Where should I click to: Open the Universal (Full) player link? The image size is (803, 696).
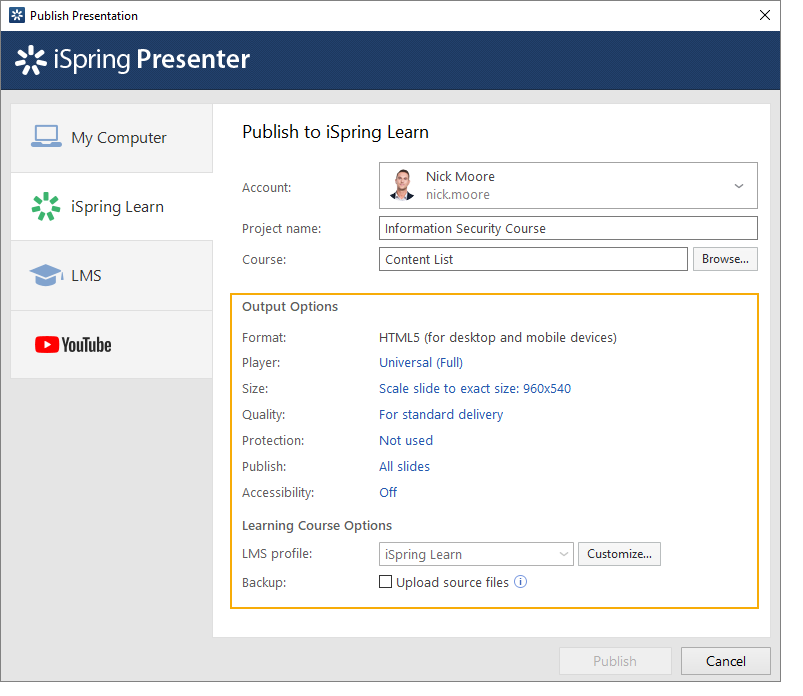point(421,363)
